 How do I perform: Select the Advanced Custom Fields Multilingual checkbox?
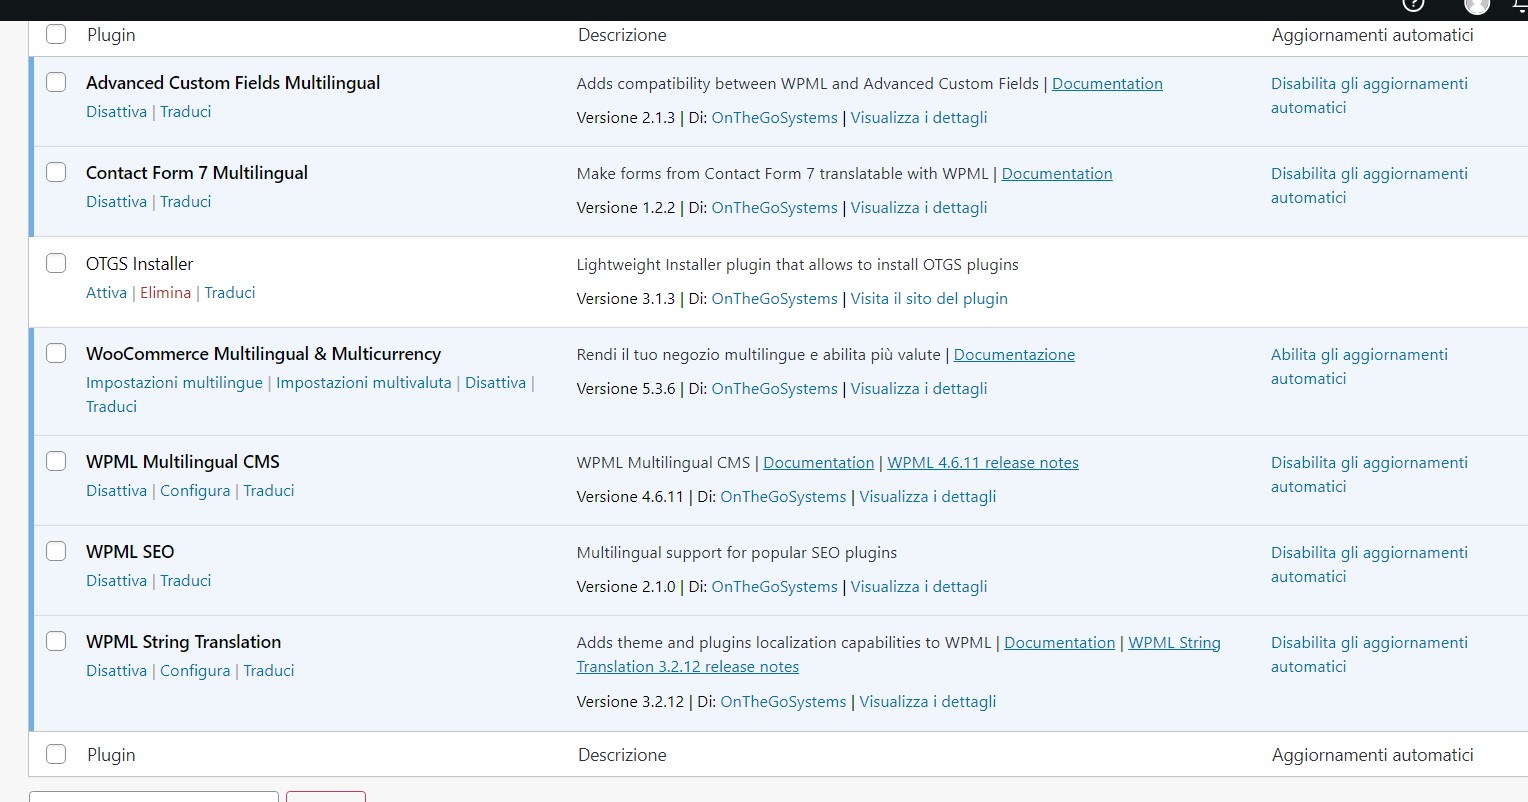[56, 82]
